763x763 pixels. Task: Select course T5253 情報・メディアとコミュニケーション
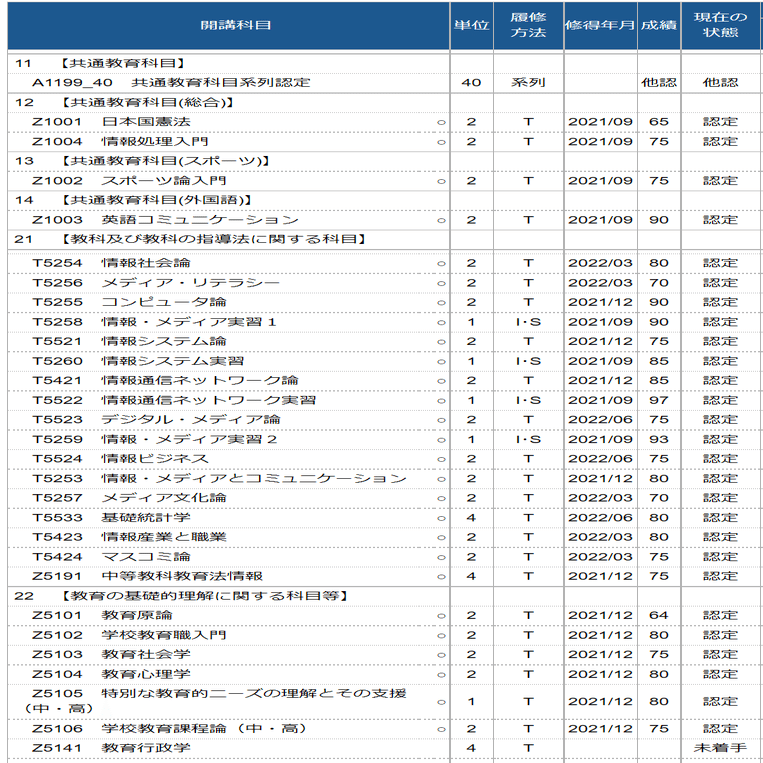(219, 479)
